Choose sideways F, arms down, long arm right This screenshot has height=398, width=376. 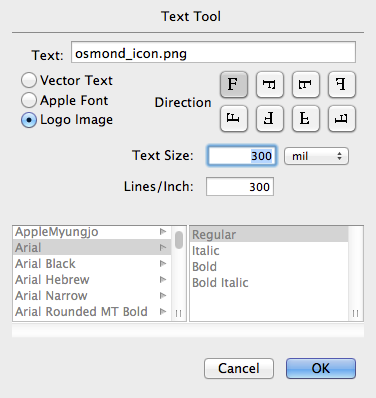pyautogui.click(x=270, y=84)
